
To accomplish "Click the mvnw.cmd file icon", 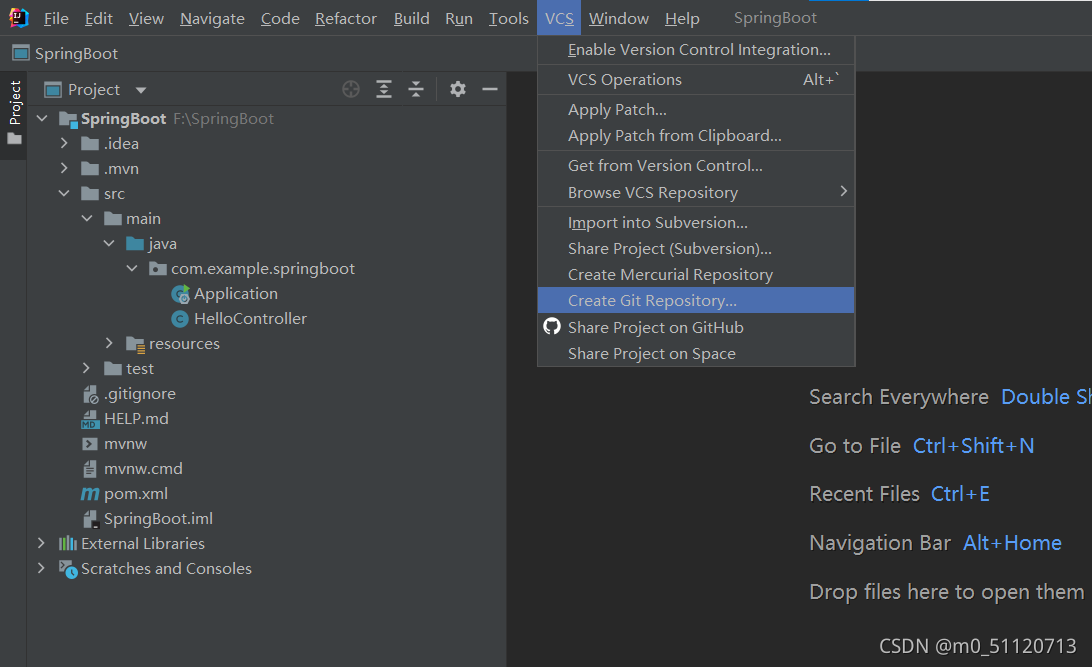I will click(90, 469).
